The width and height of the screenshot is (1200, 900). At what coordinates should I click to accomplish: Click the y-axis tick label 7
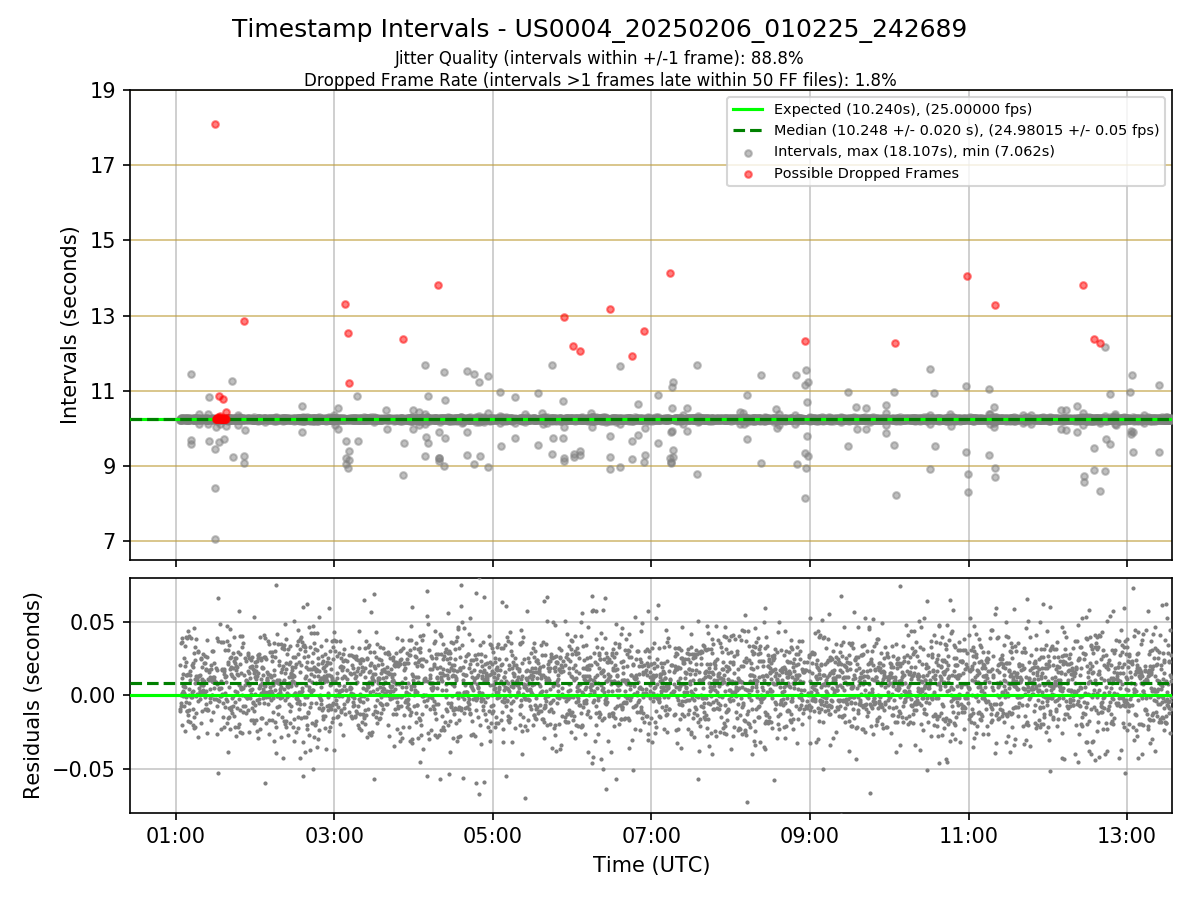[112, 541]
